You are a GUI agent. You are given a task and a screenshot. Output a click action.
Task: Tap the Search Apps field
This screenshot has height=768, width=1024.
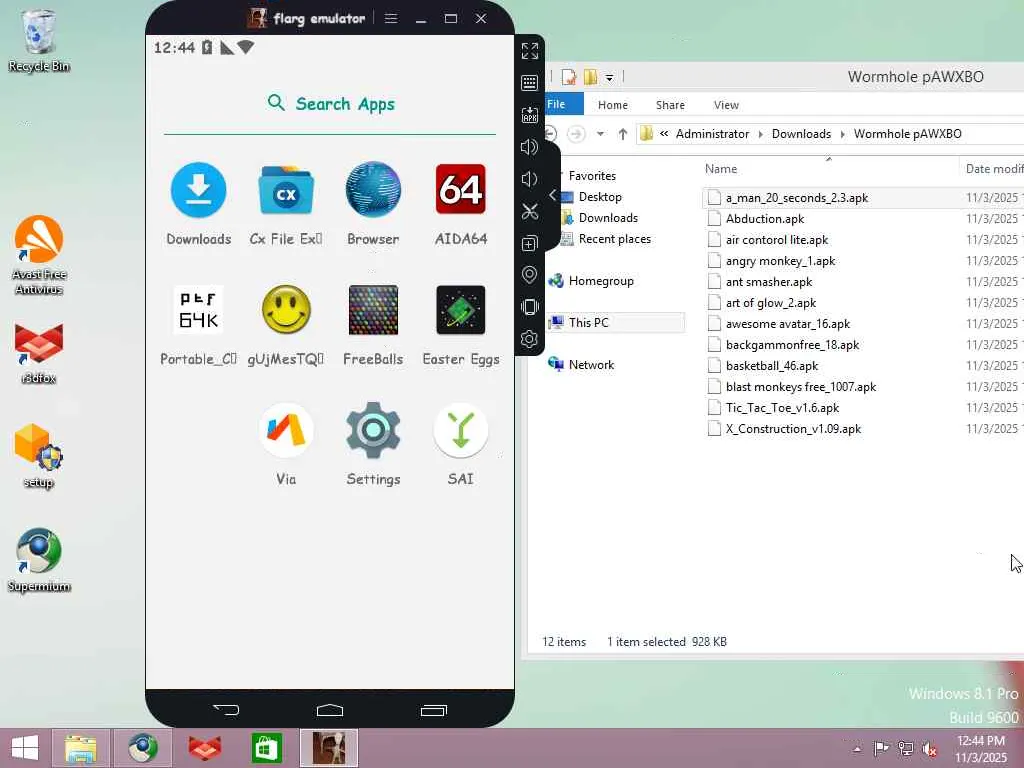[x=330, y=104]
